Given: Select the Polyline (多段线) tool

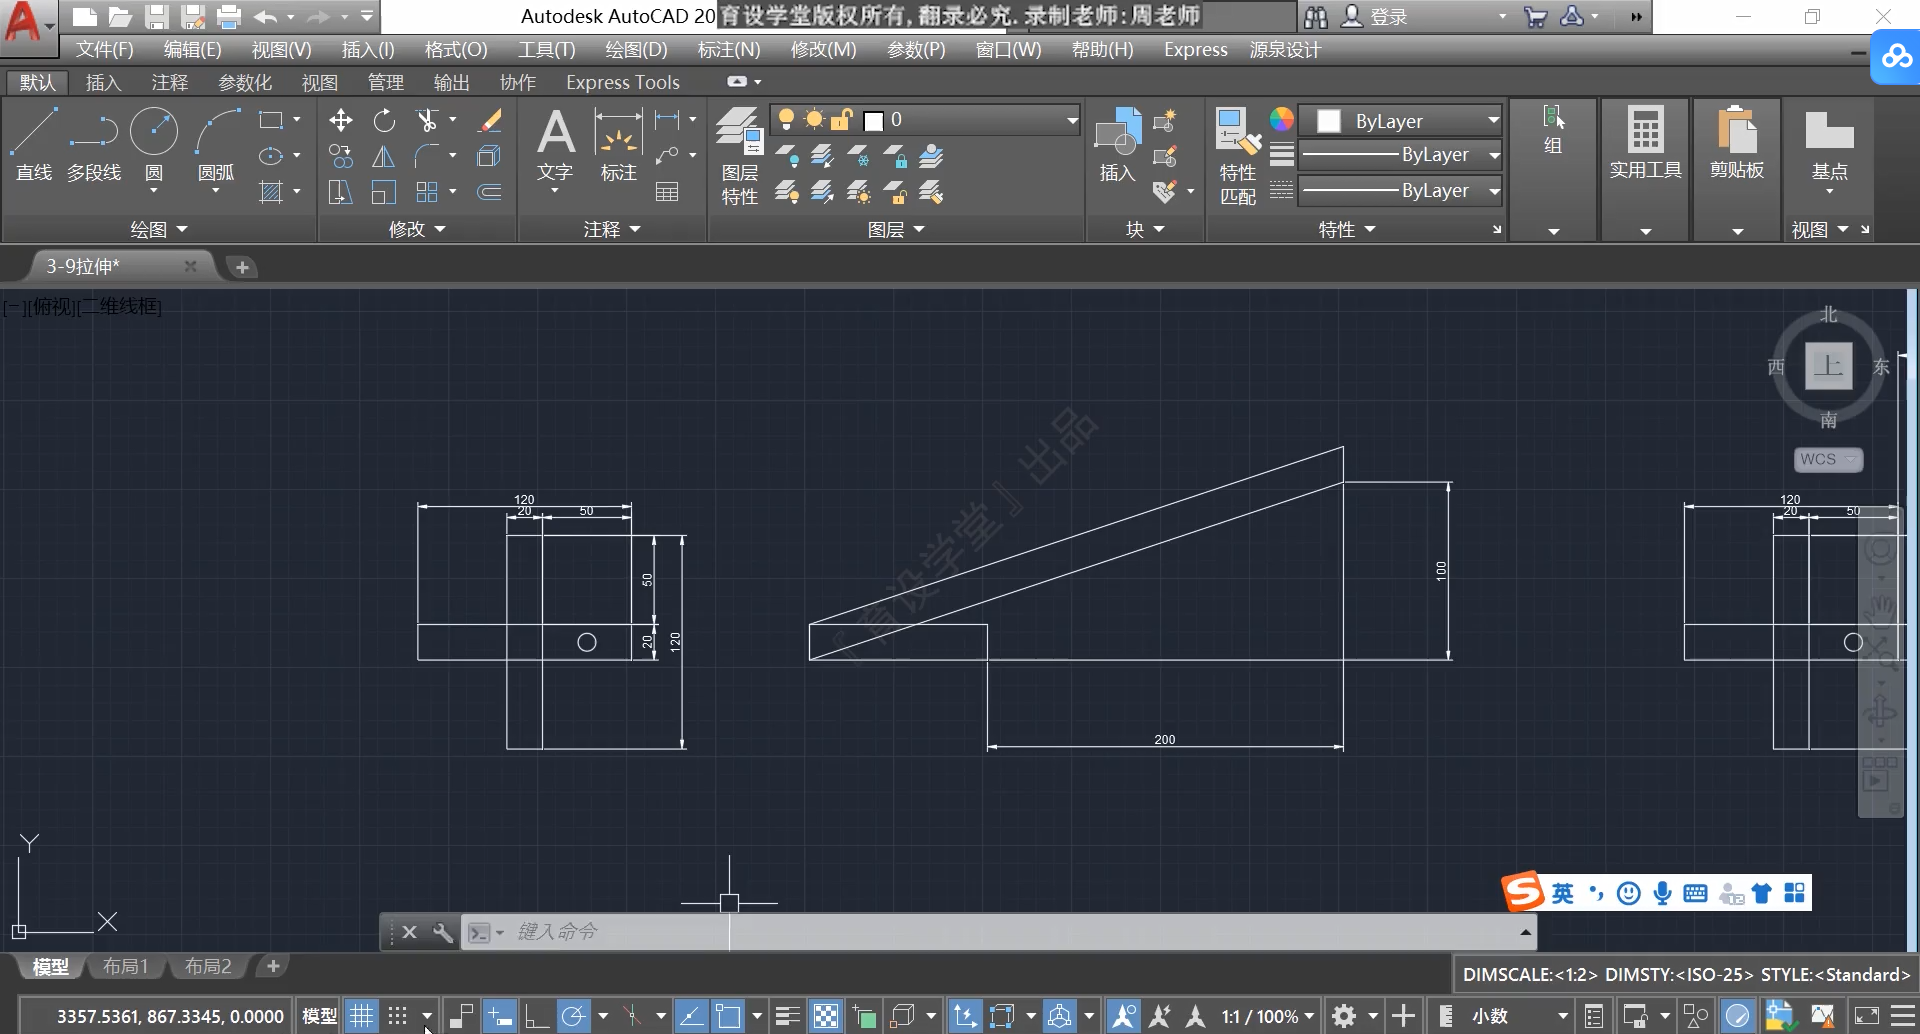Looking at the screenshot, I should (94, 145).
